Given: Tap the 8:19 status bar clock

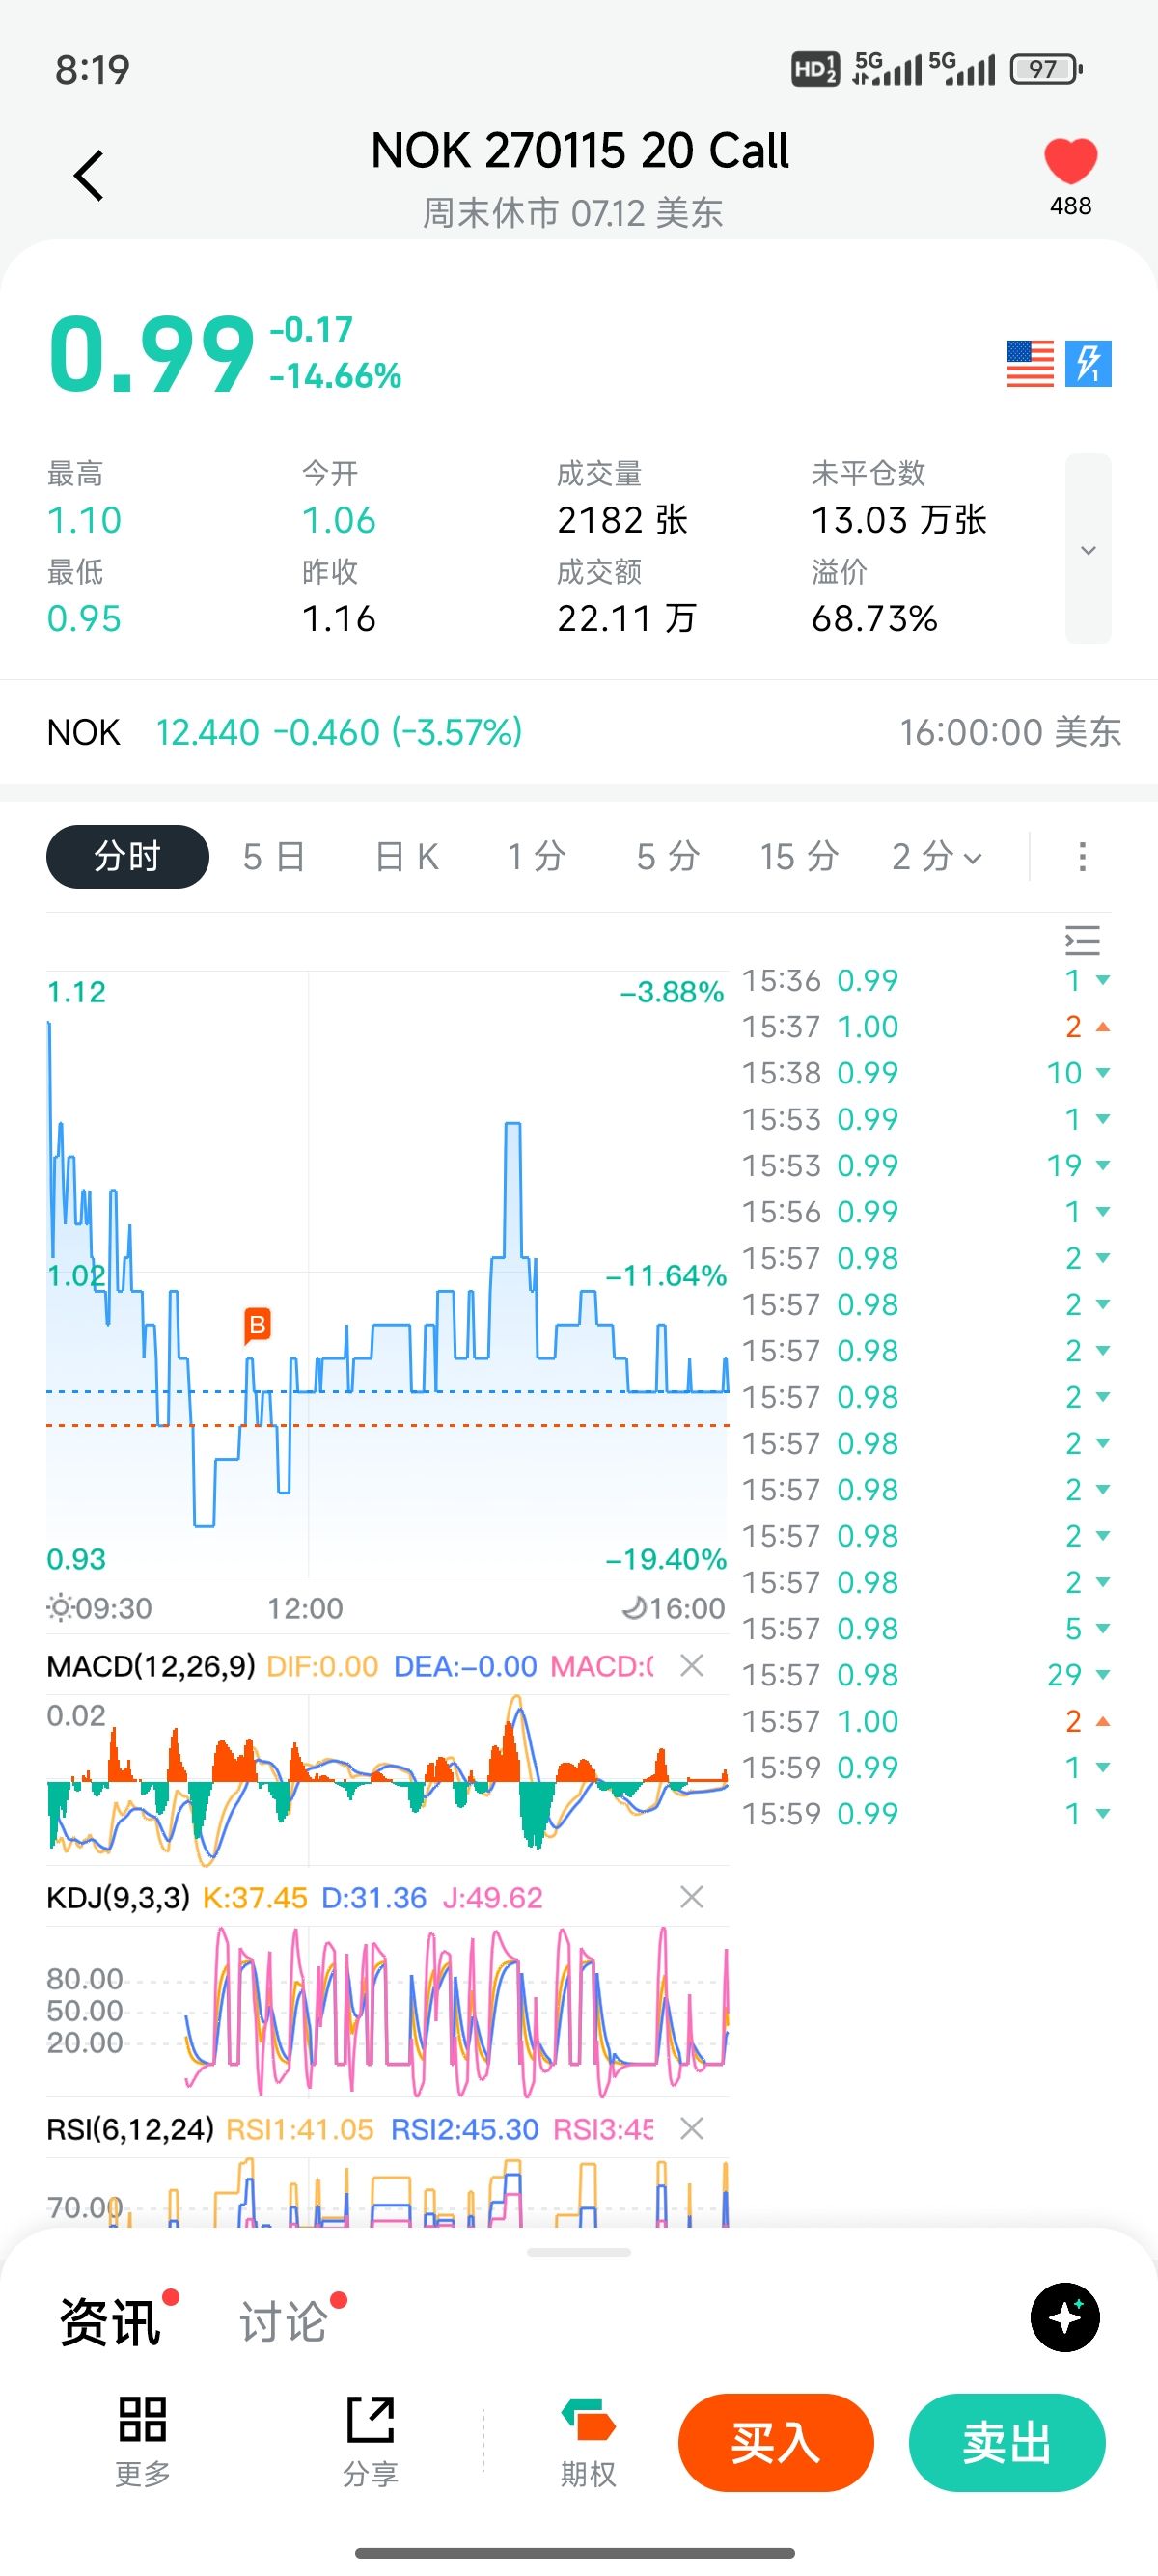Looking at the screenshot, I should coord(92,69).
